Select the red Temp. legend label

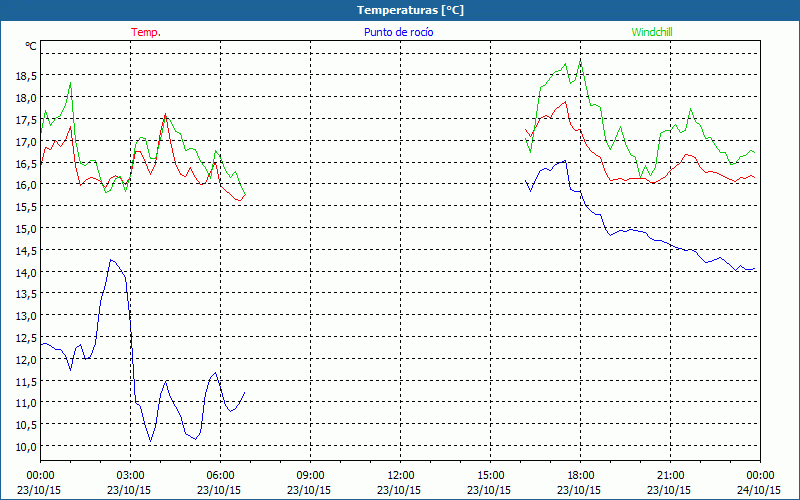[x=146, y=32]
